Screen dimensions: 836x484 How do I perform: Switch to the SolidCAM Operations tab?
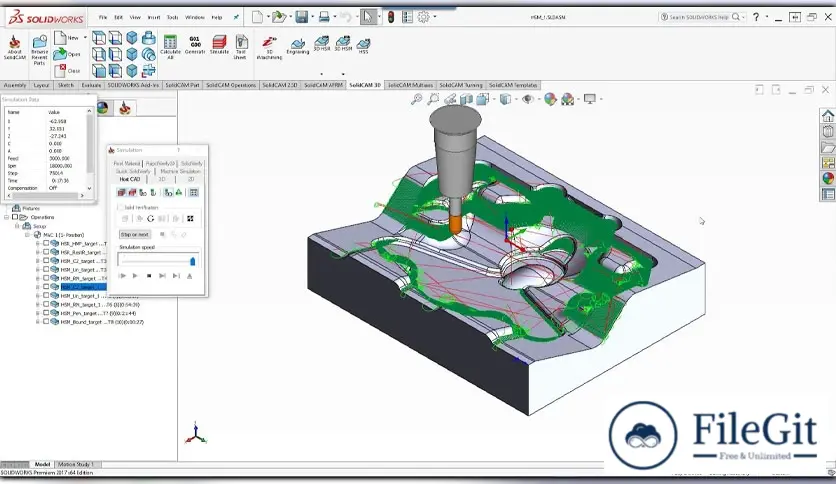(x=231, y=85)
